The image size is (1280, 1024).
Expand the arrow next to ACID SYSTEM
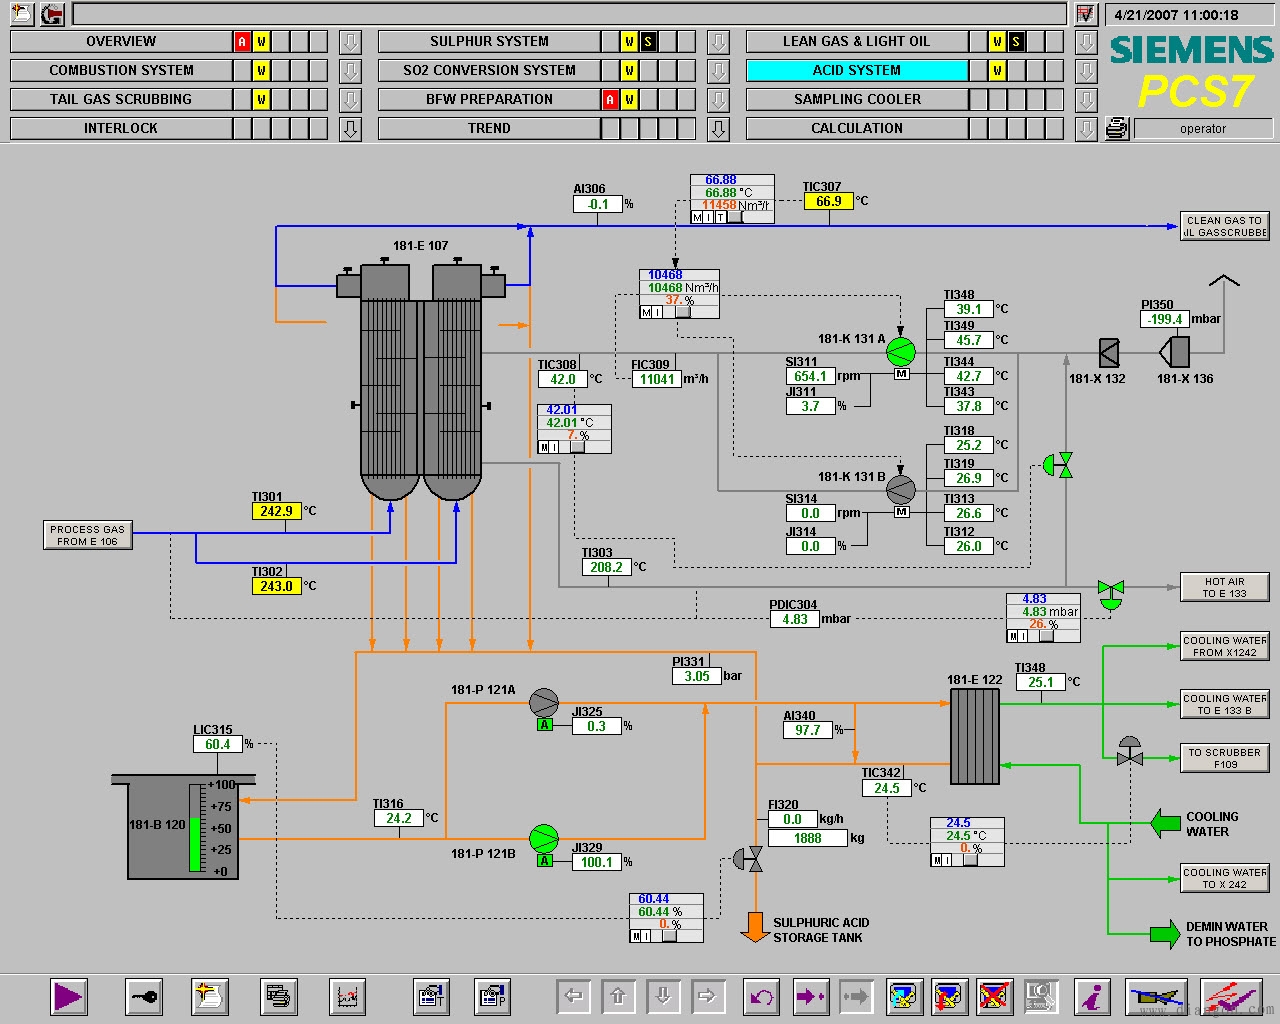[x=1086, y=71]
